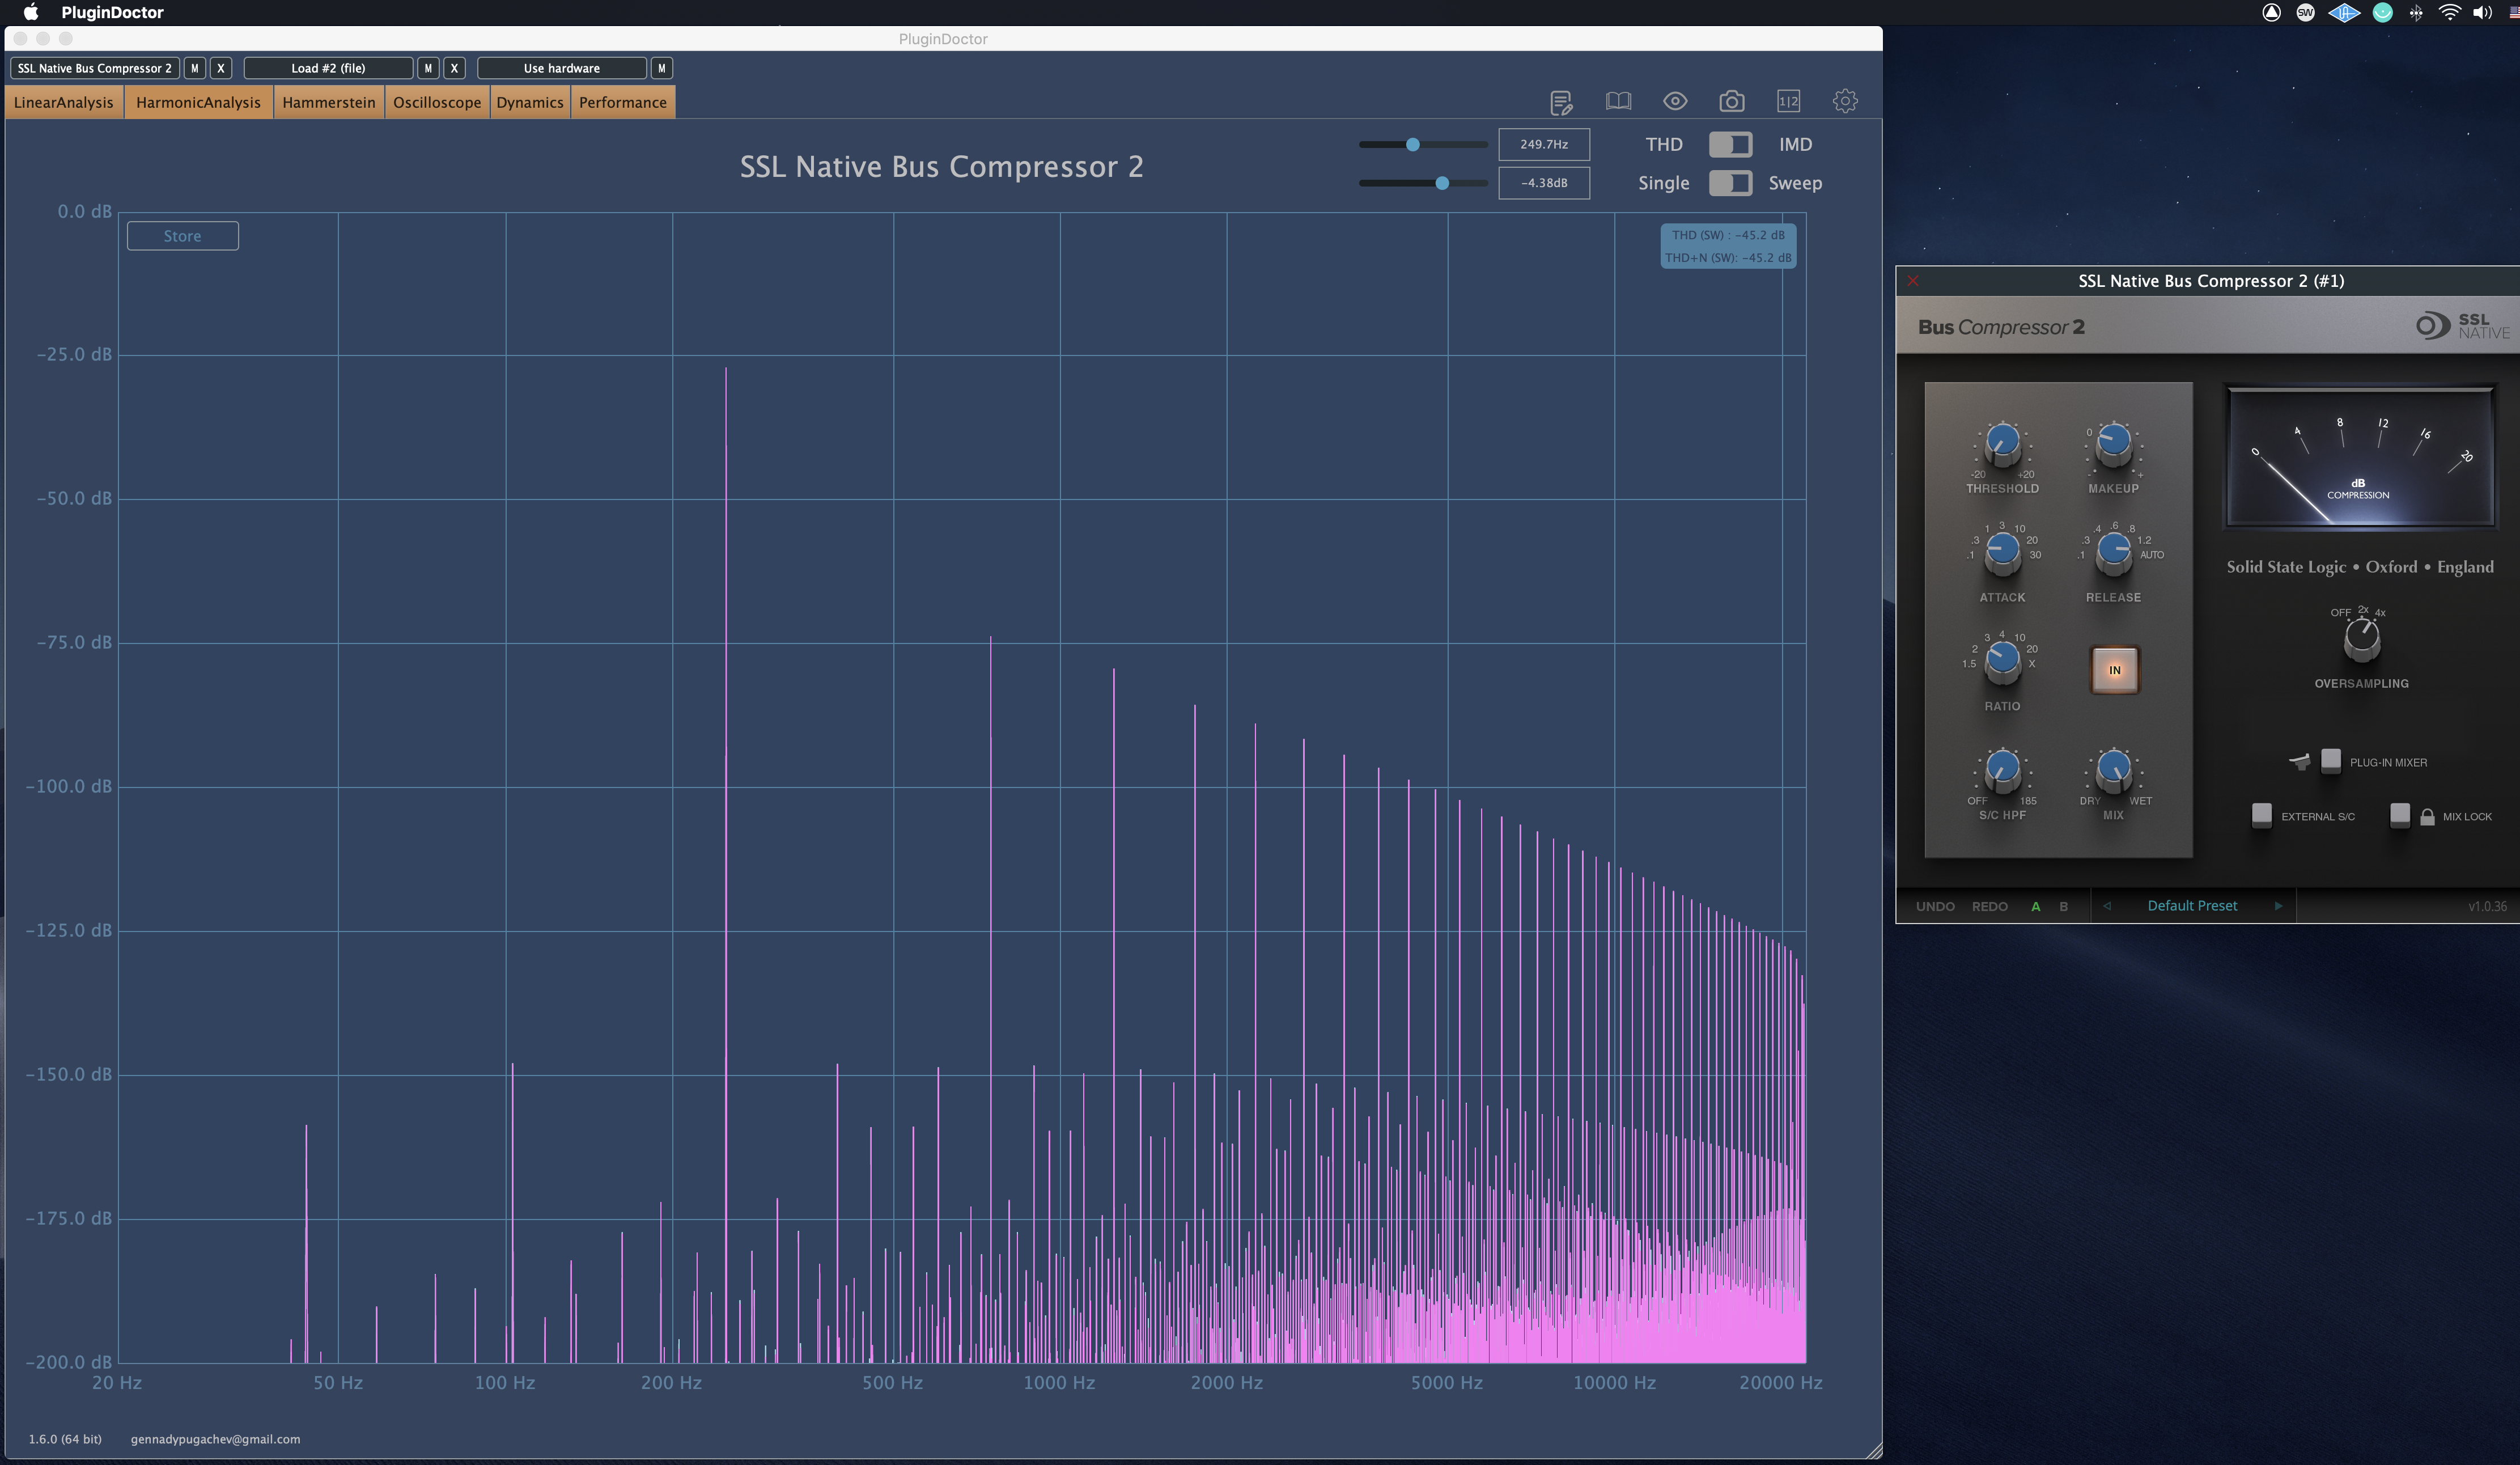Image resolution: width=2520 pixels, height=1465 pixels.
Task: Click M button next to SSL compressor slot
Action: 195,68
